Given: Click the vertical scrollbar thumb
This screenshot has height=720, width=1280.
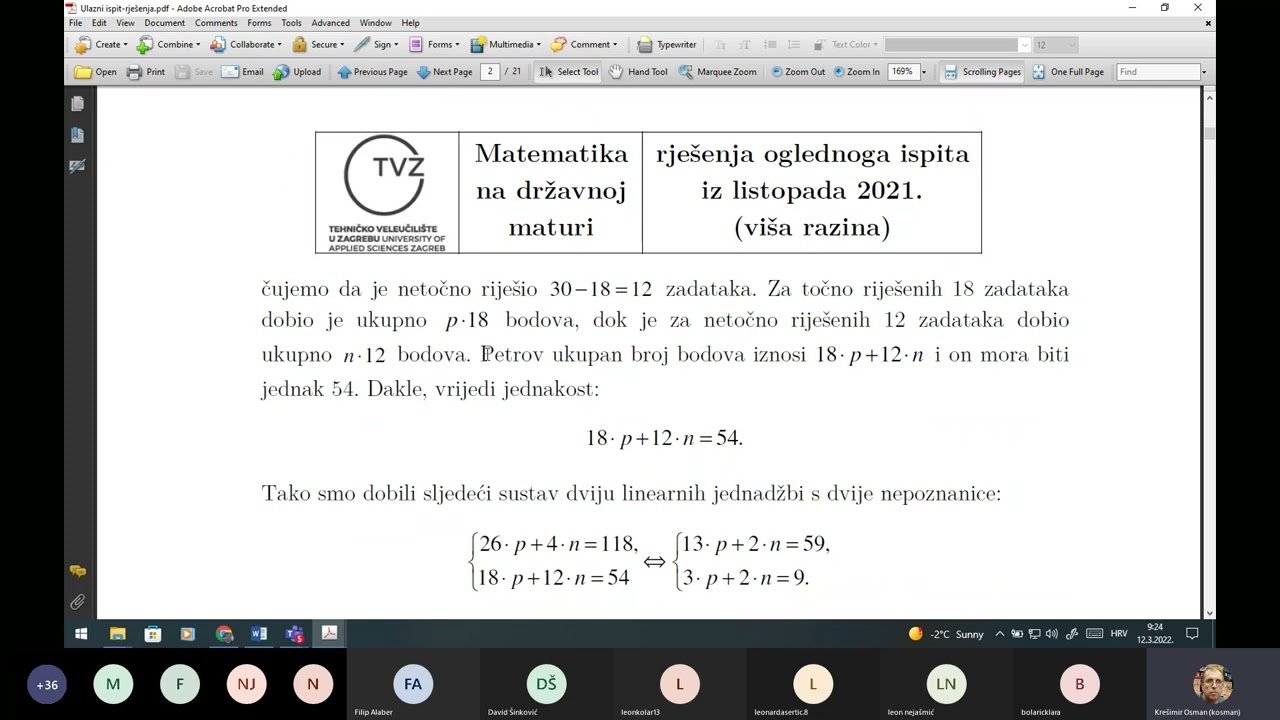Looking at the screenshot, I should tap(1209, 133).
